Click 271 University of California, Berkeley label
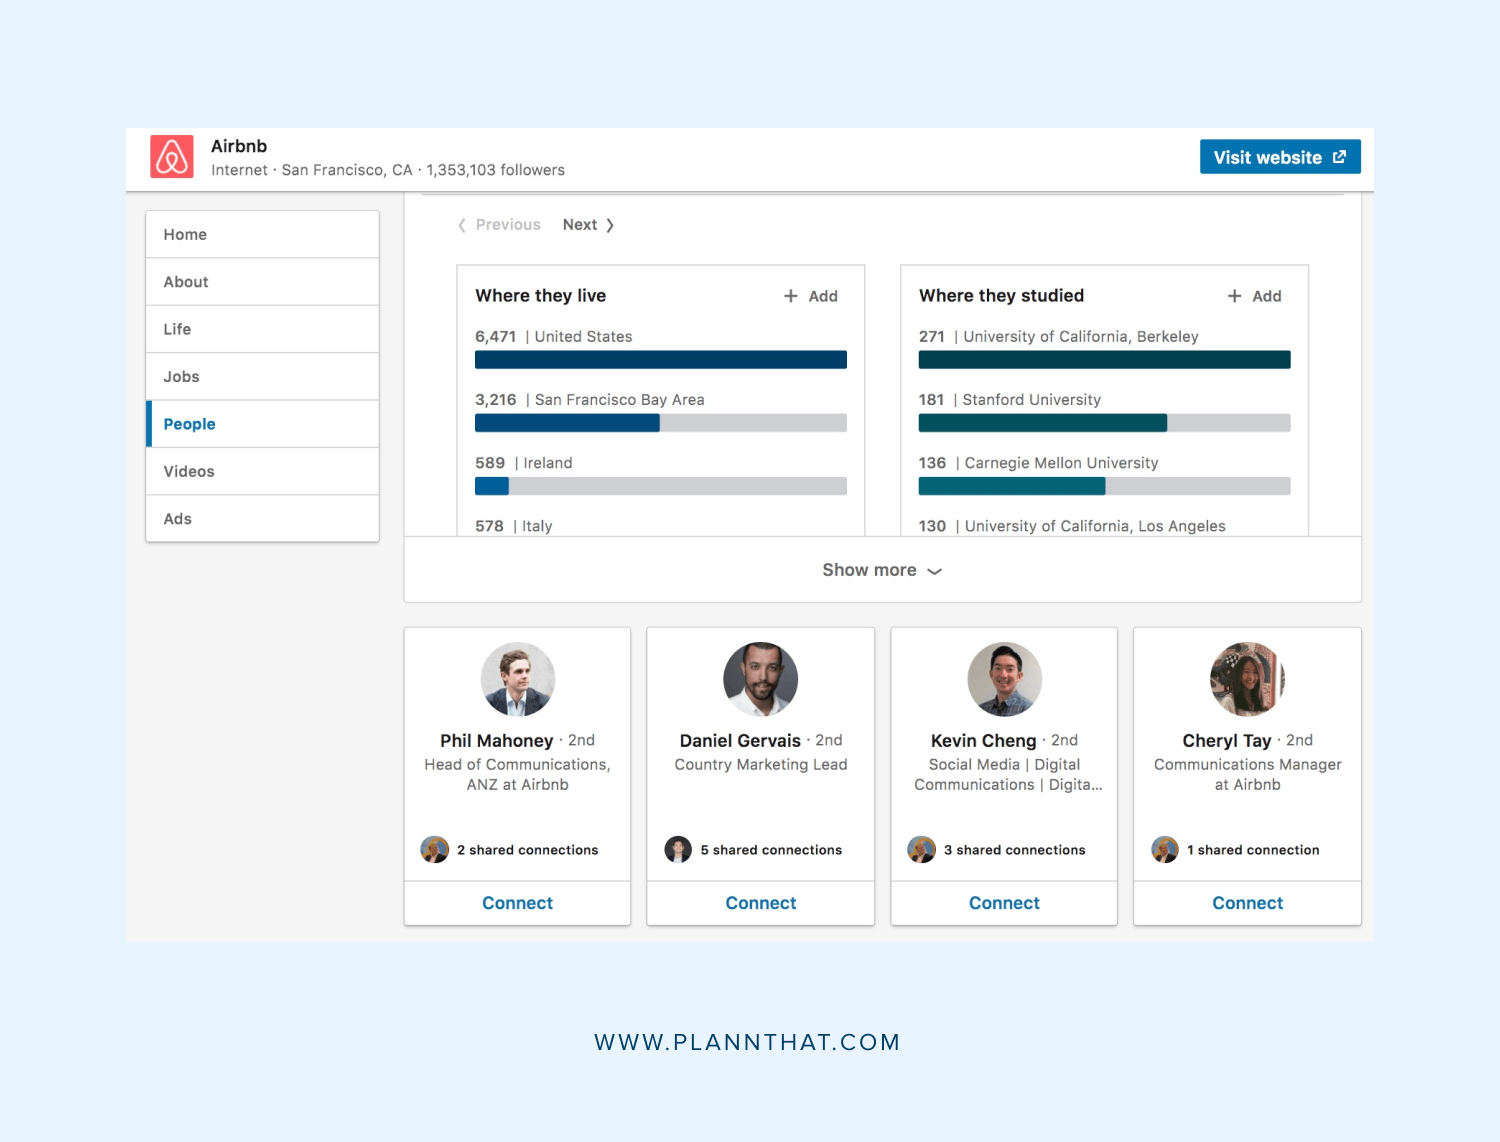 [1059, 337]
